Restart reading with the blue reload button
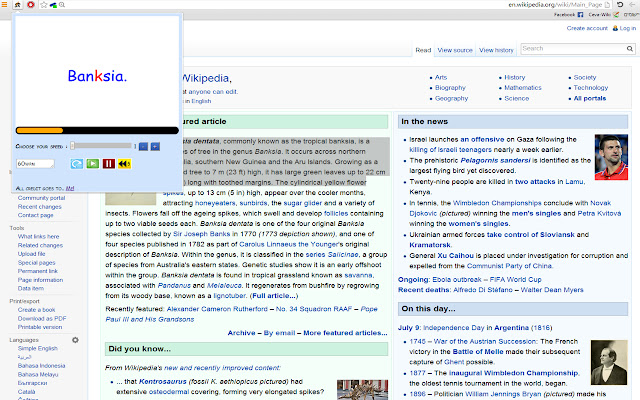640x400 pixels. click(76, 164)
